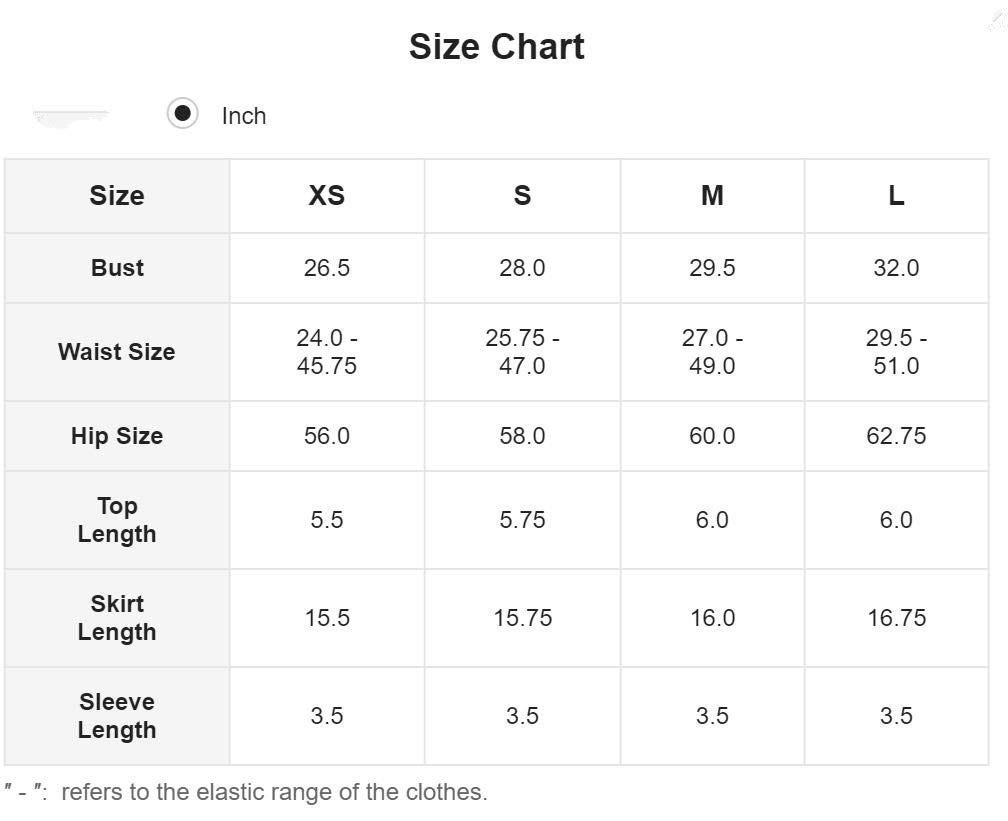Image resolution: width=1008 pixels, height=821 pixels.
Task: Click the Bust row label
Action: 117,268
